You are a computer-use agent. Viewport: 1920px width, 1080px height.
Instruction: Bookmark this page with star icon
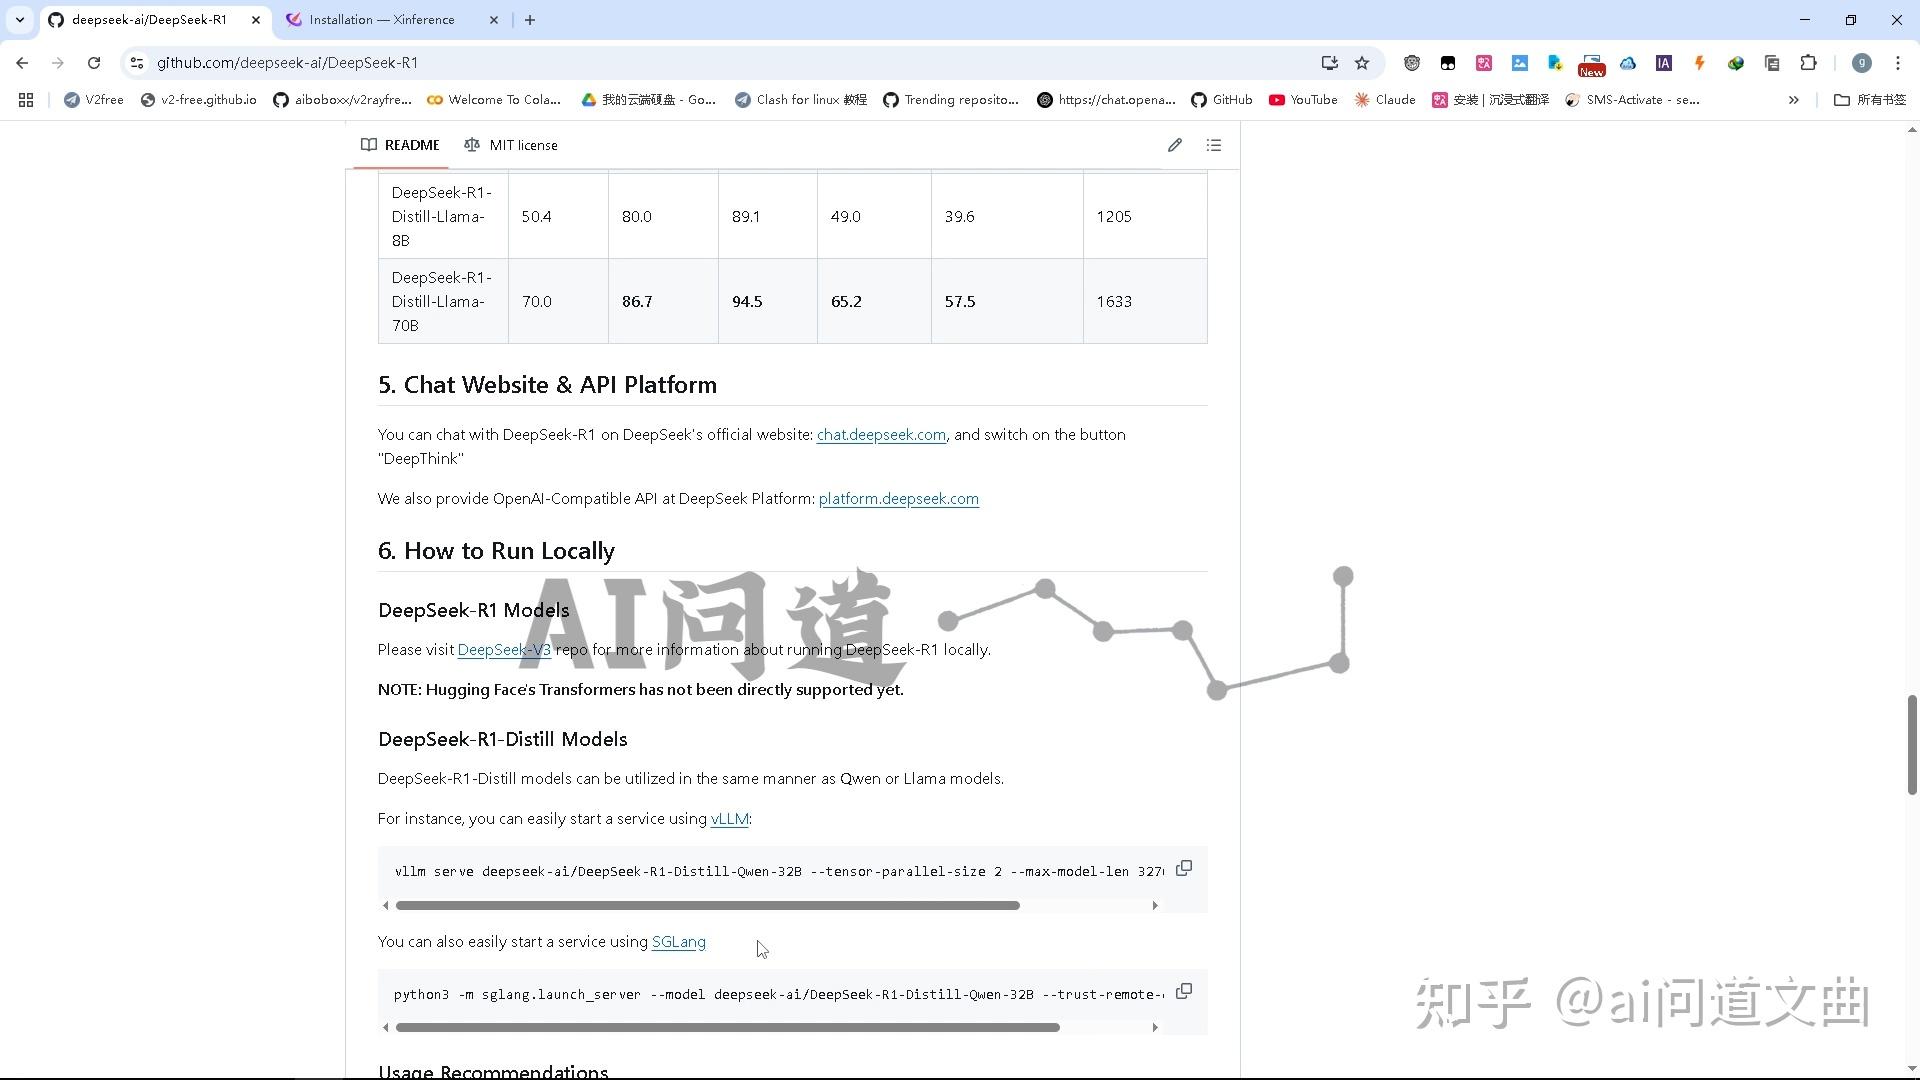coord(1361,63)
